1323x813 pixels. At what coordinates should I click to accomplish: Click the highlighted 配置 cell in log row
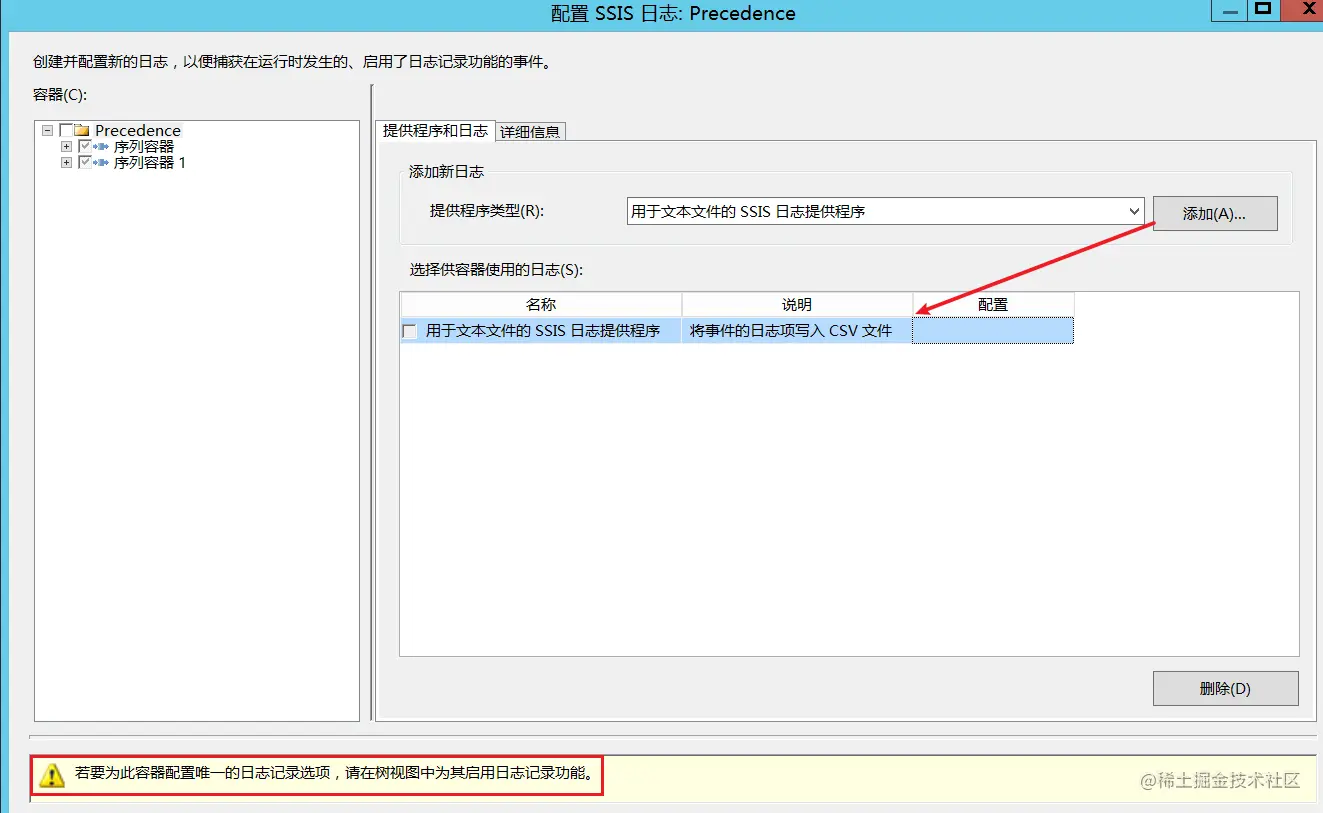pos(993,330)
